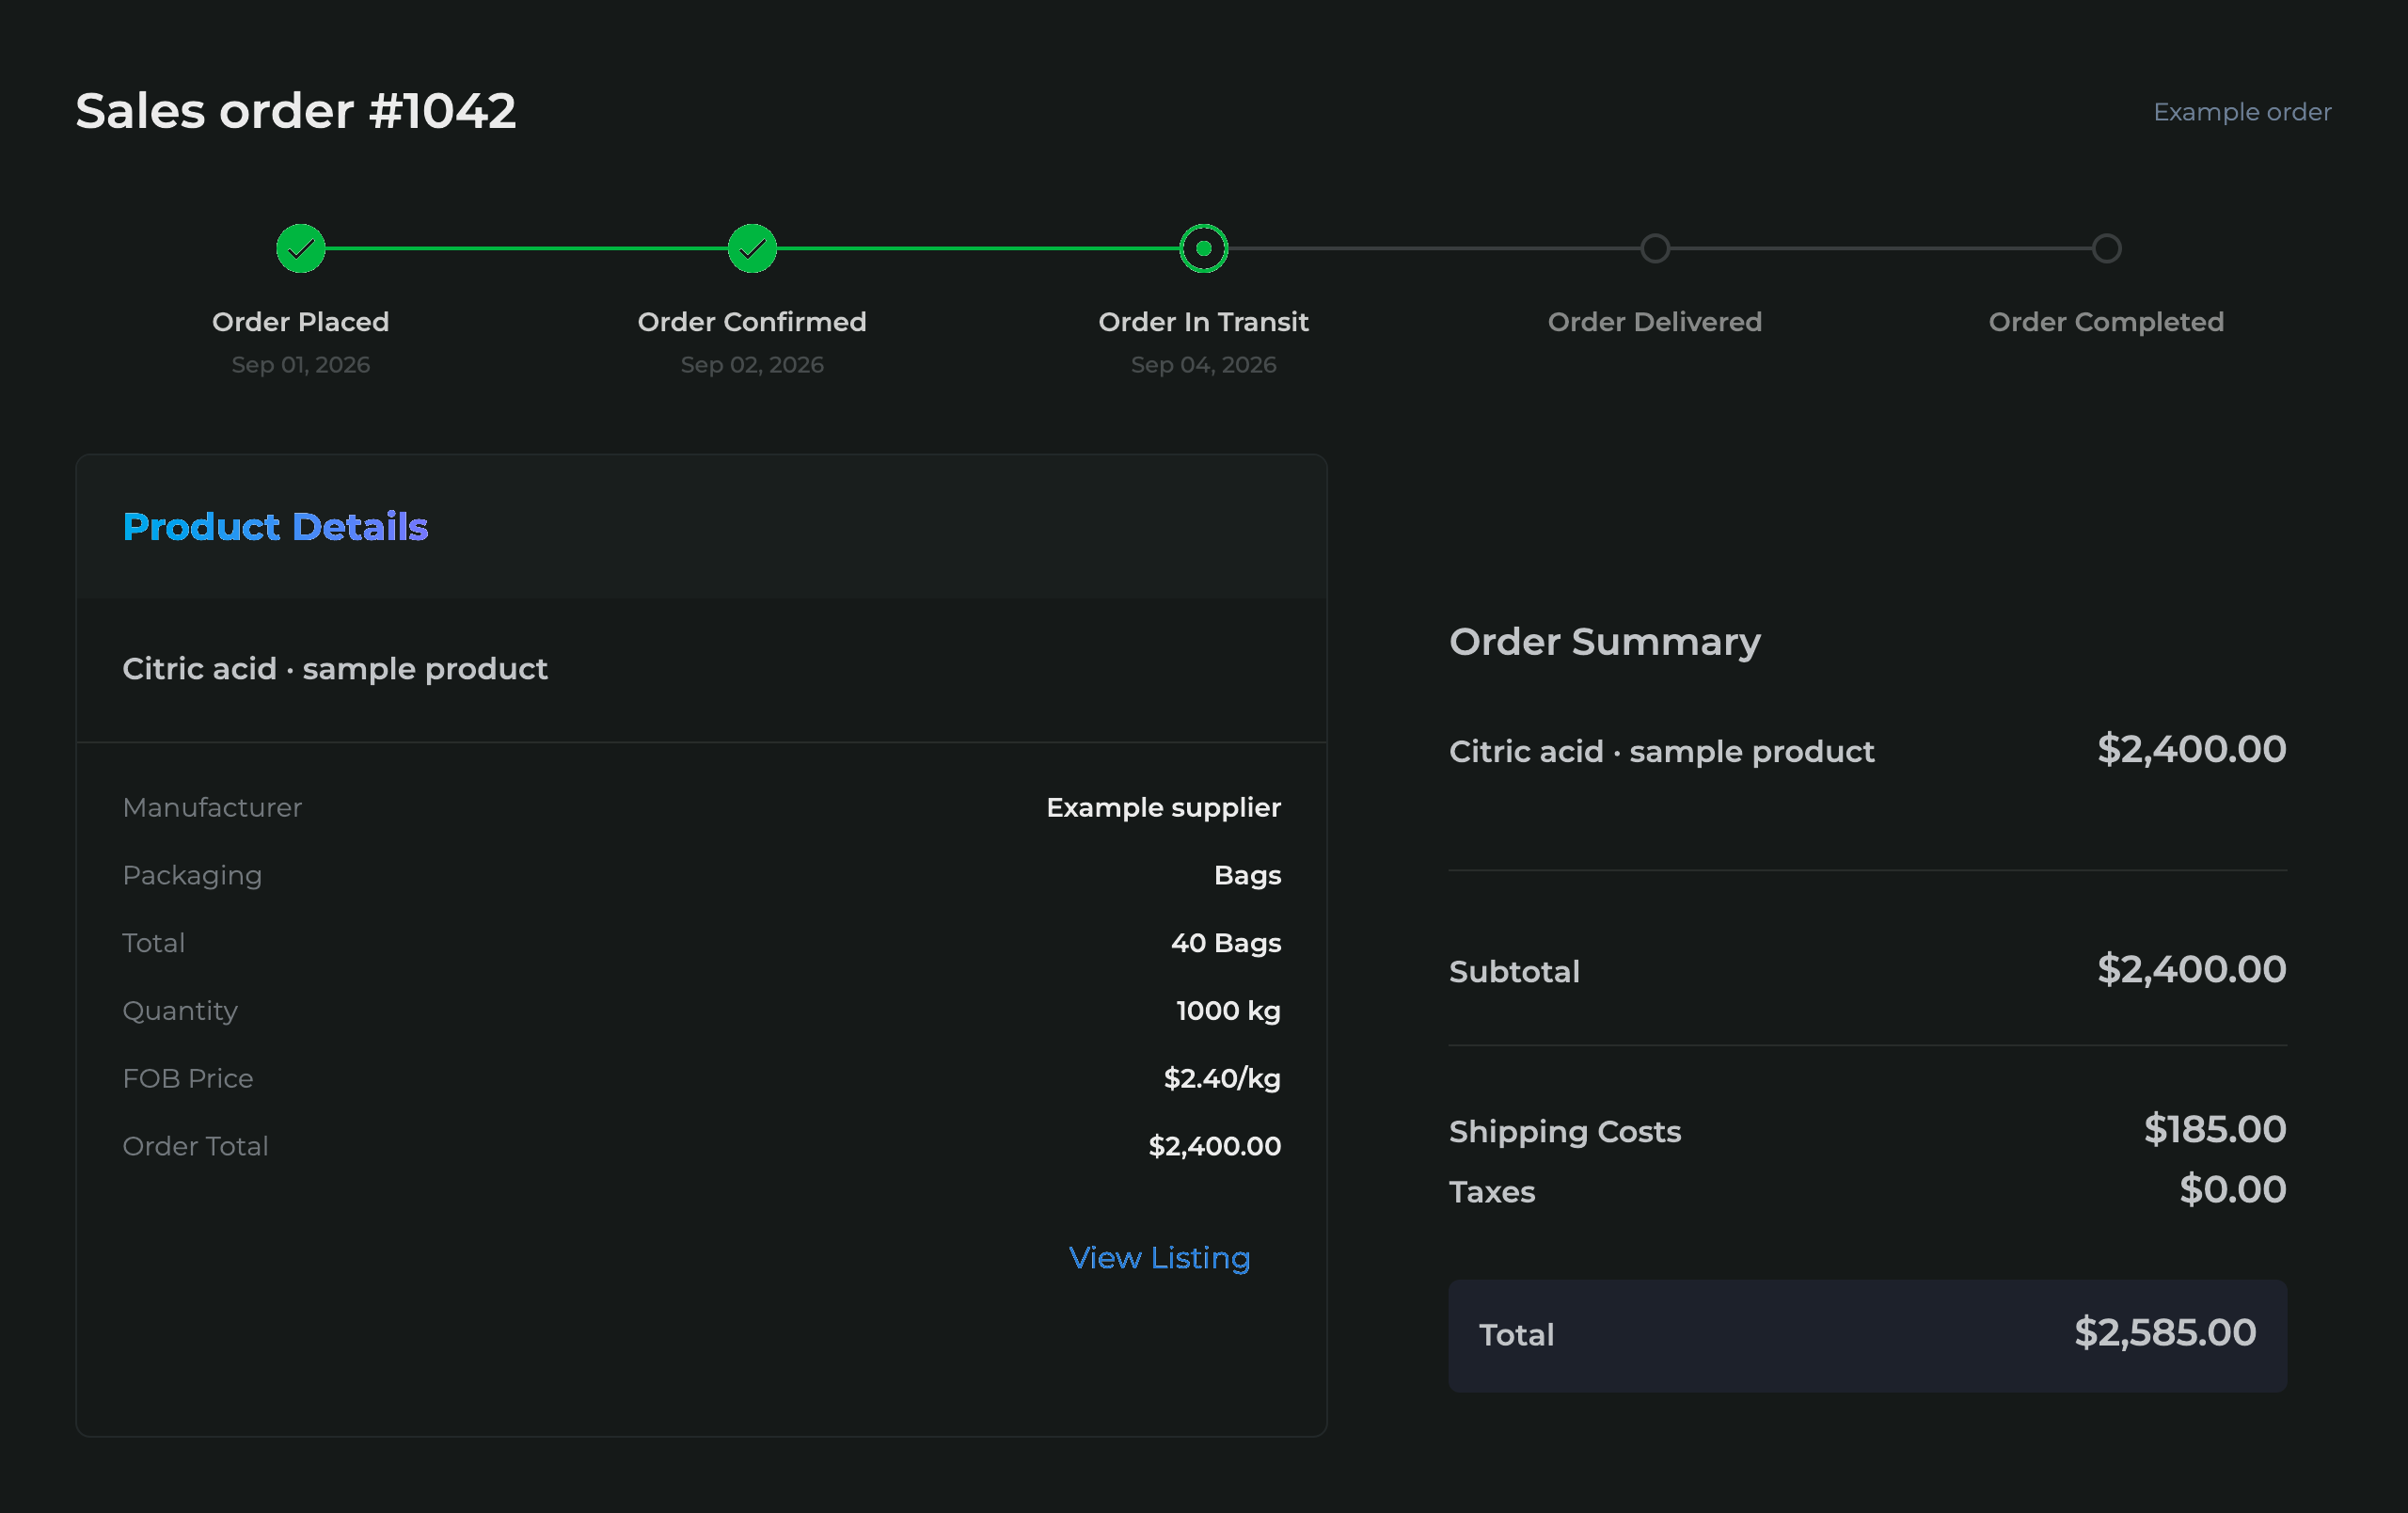2408x1513 pixels.
Task: Click the 1000 kg quantity value
Action: 1228,1011
